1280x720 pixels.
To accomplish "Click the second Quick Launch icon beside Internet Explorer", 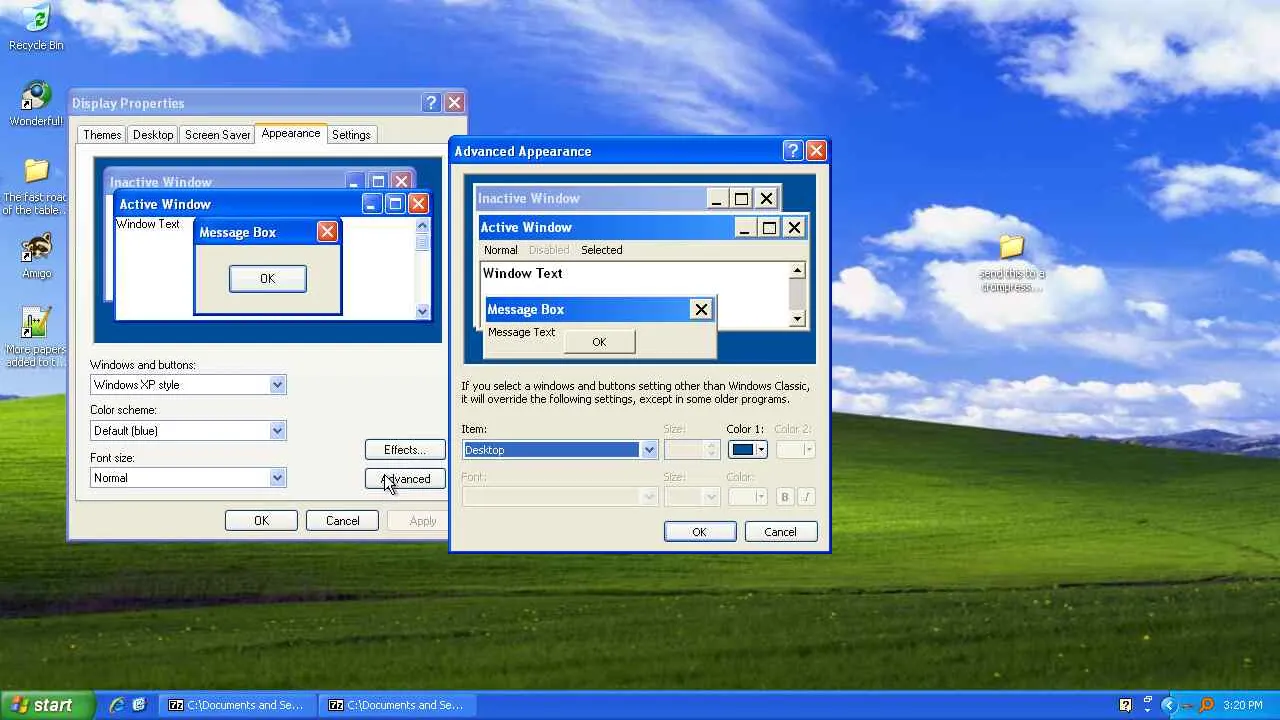I will (x=139, y=705).
